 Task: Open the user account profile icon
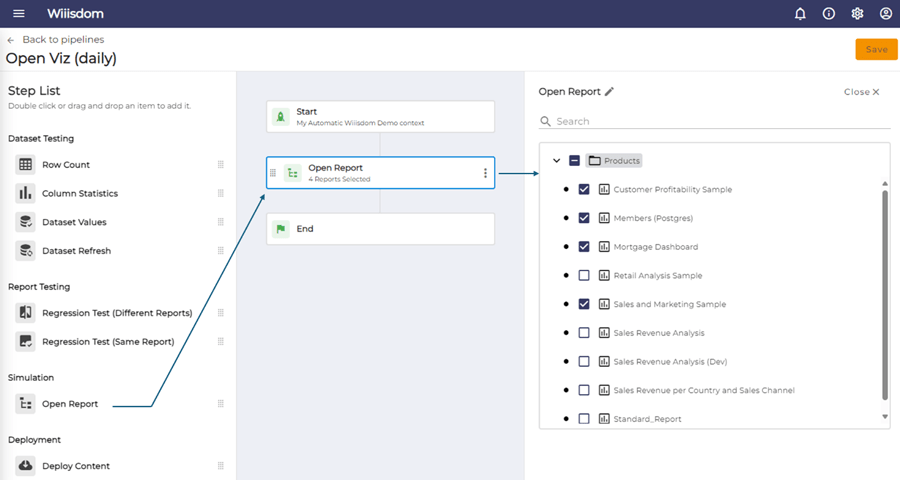point(886,14)
